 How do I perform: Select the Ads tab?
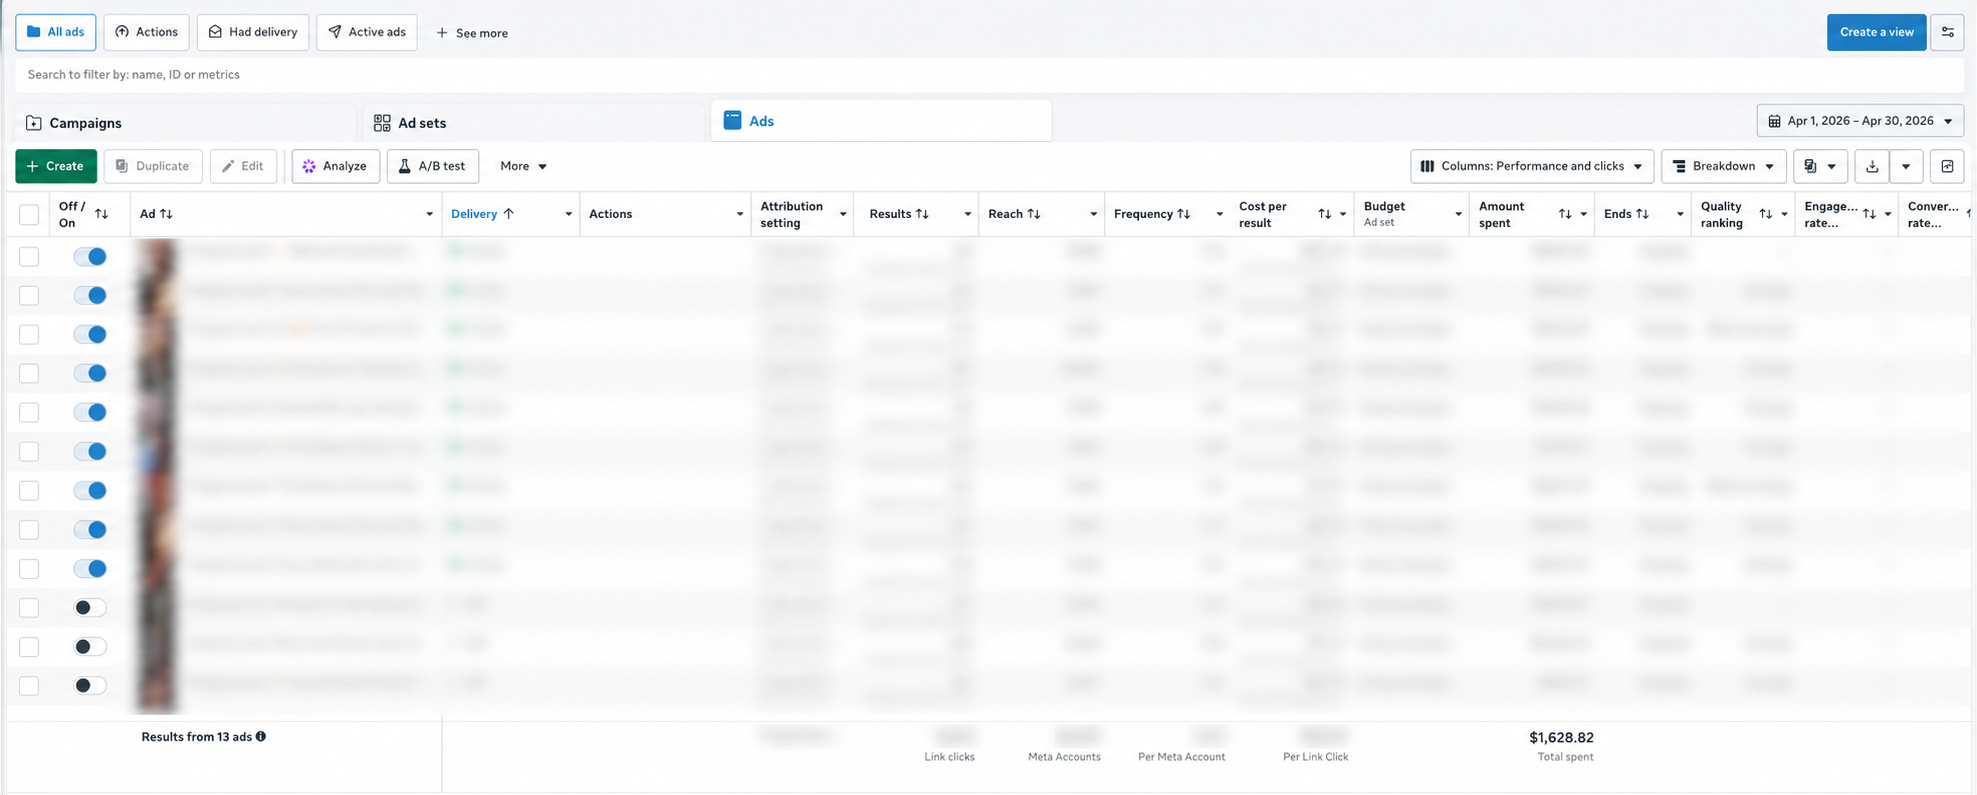[x=881, y=121]
